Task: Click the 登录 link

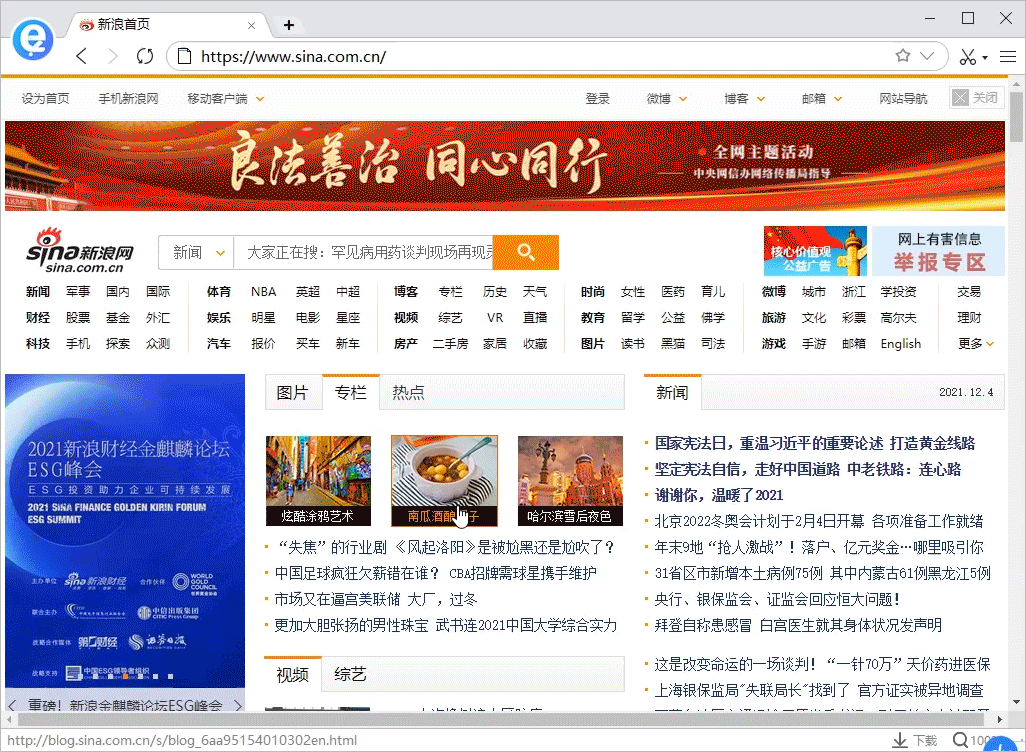Action: click(x=597, y=98)
